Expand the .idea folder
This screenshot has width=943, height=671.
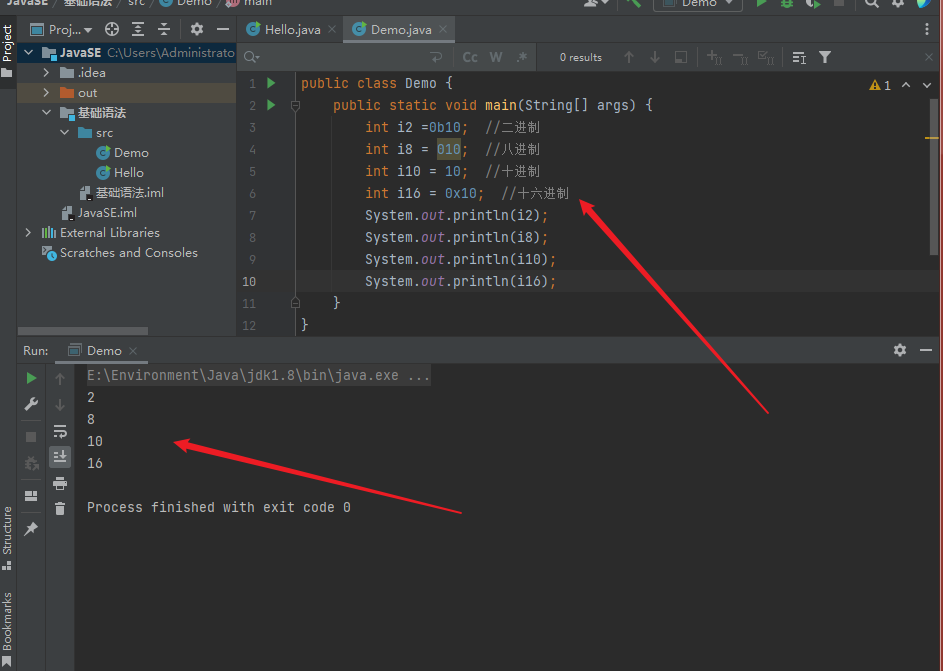tap(46, 73)
